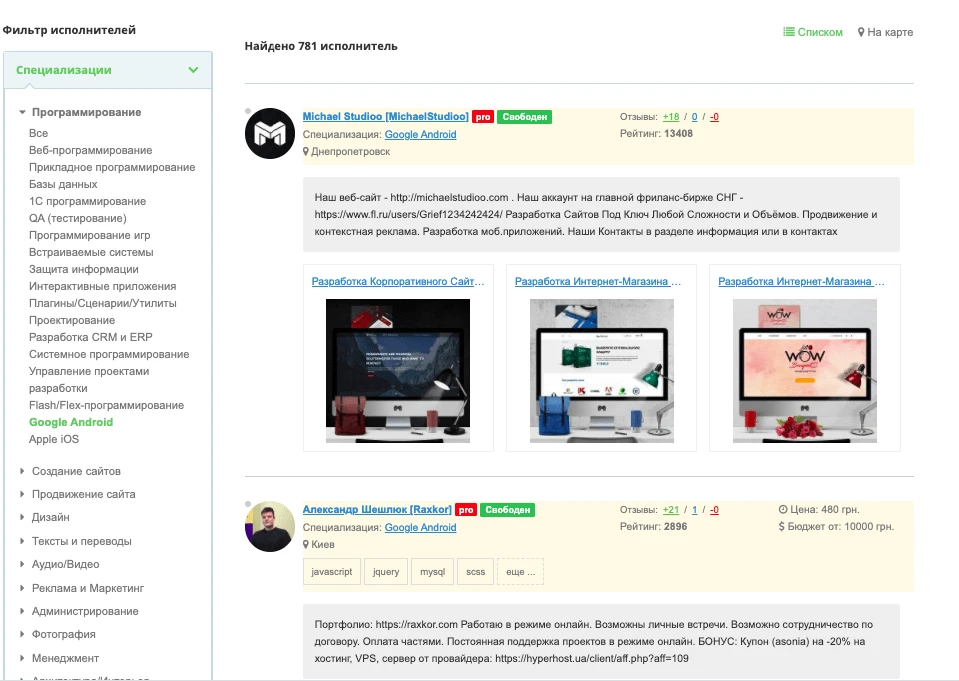959x681 pixels.
Task: Click the scss skill tag
Action: 475,571
